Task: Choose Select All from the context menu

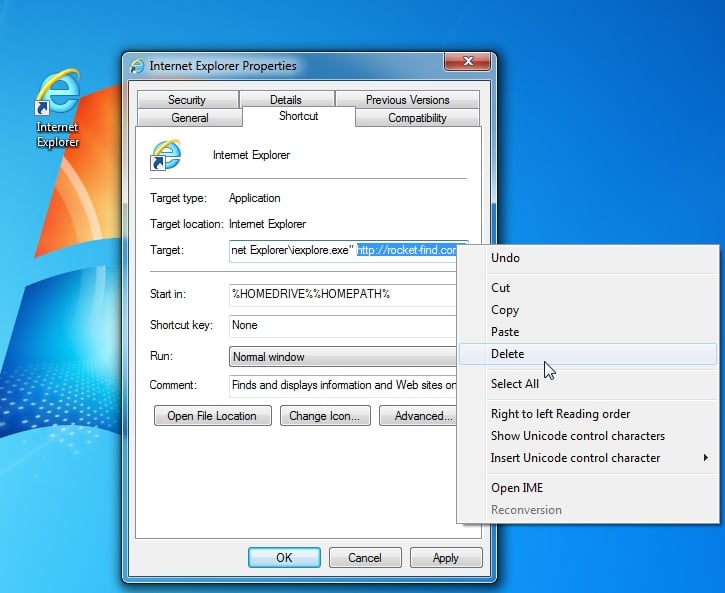Action: 588,384
